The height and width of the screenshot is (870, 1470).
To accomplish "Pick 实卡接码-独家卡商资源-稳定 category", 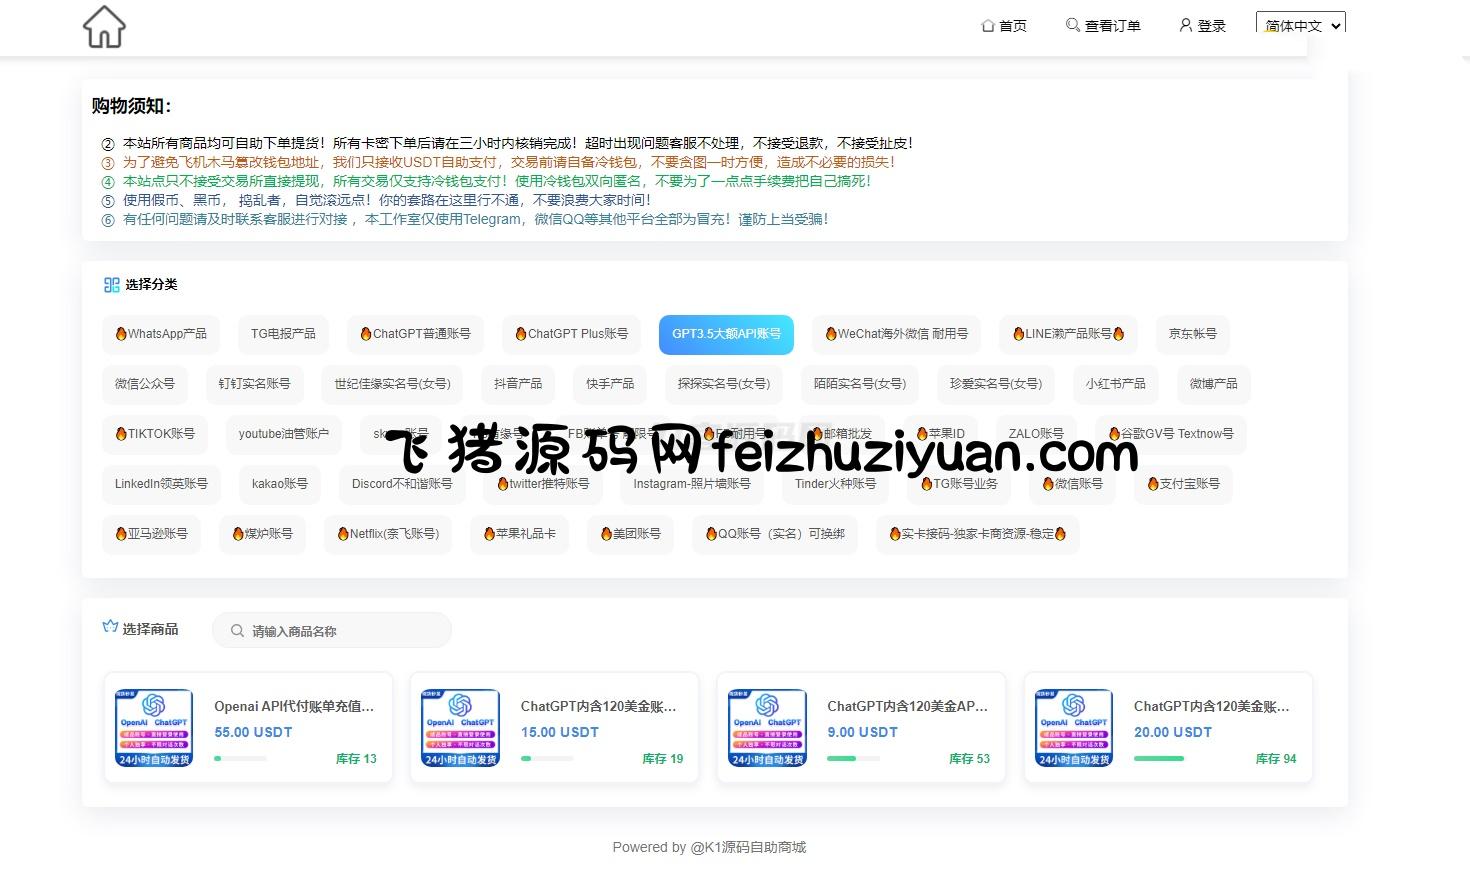I will coord(978,534).
